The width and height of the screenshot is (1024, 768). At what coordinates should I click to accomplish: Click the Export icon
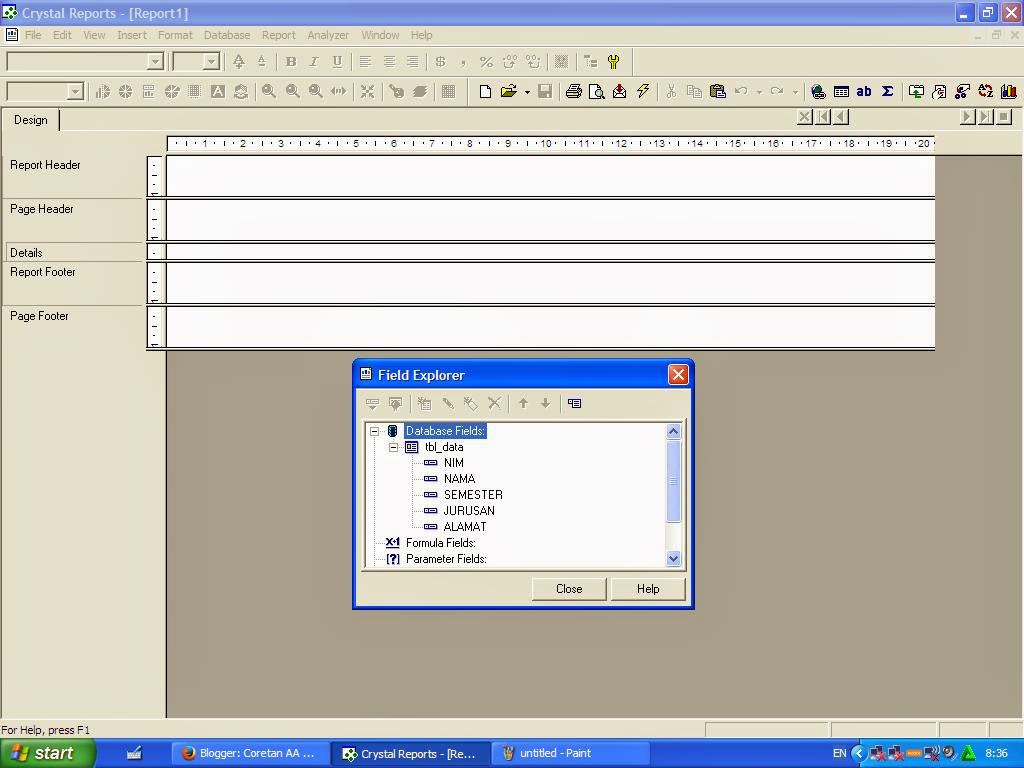[x=619, y=91]
